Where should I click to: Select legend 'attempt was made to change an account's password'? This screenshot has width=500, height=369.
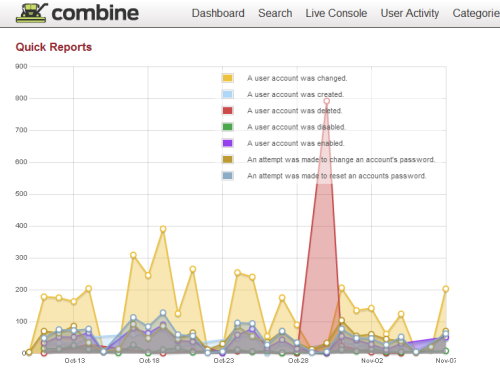[341, 160]
